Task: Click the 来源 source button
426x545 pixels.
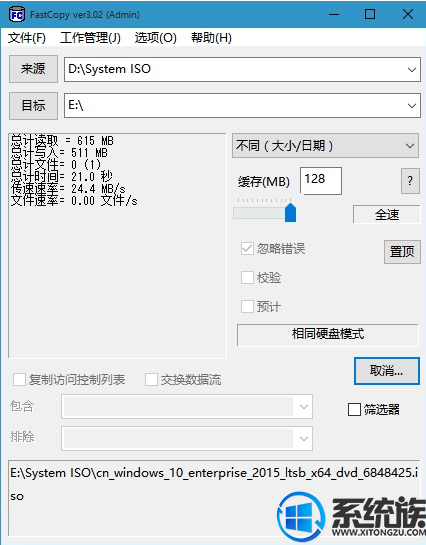Action: [x=33, y=69]
